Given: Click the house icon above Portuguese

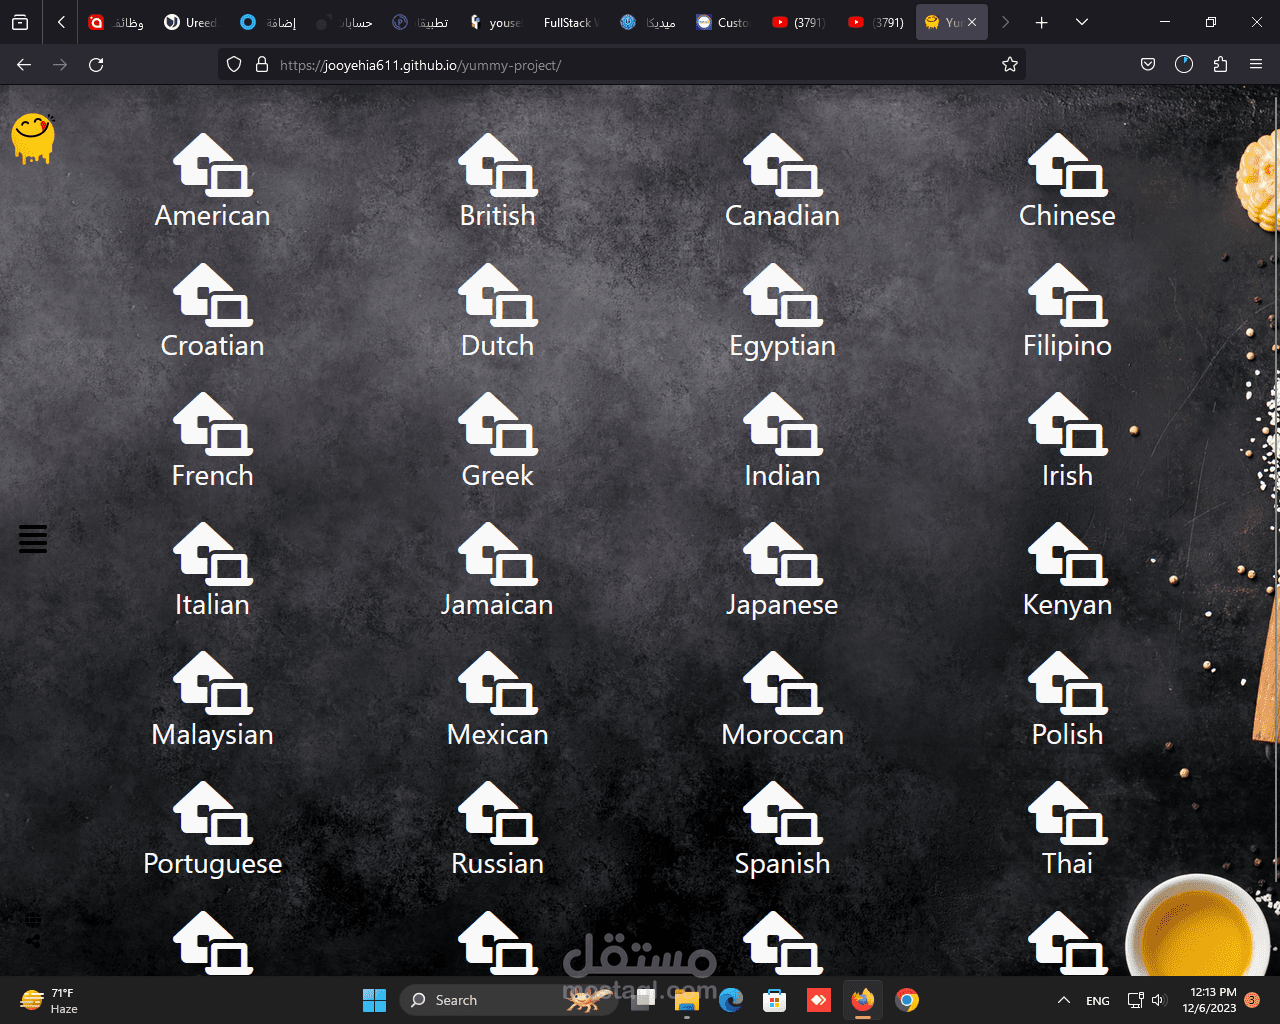Looking at the screenshot, I should point(213,813).
